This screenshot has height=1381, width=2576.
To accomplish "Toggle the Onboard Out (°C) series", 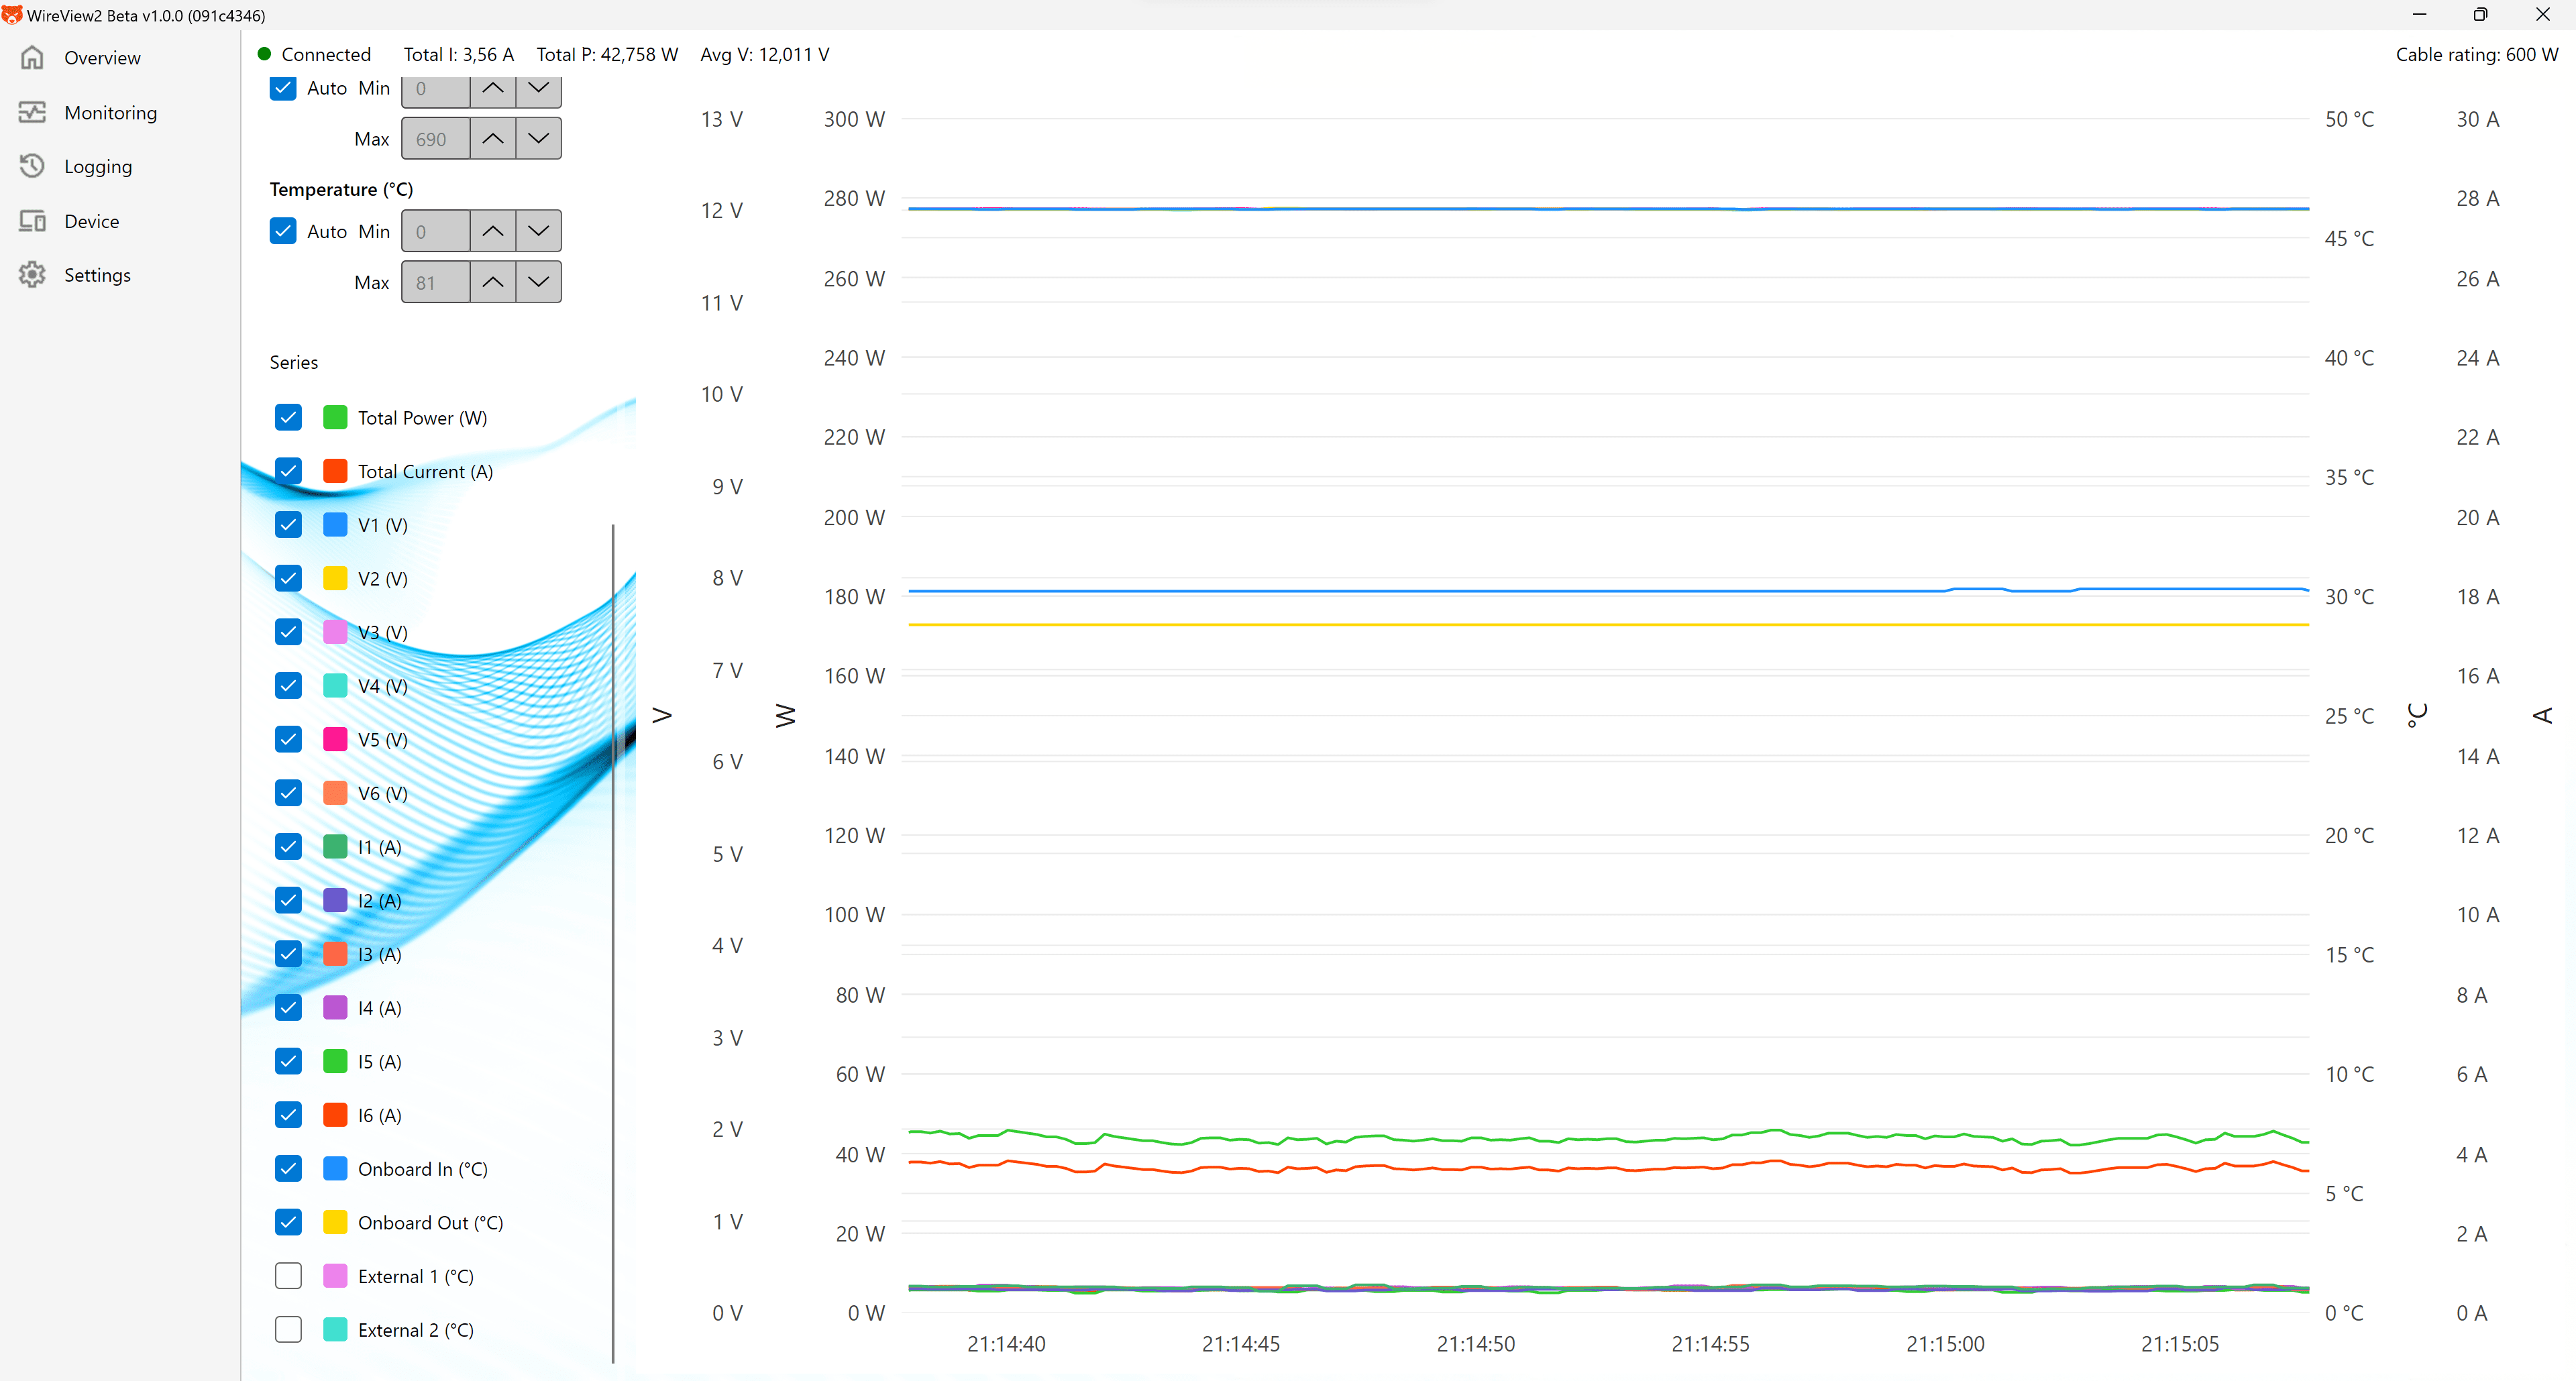I will coord(288,1222).
